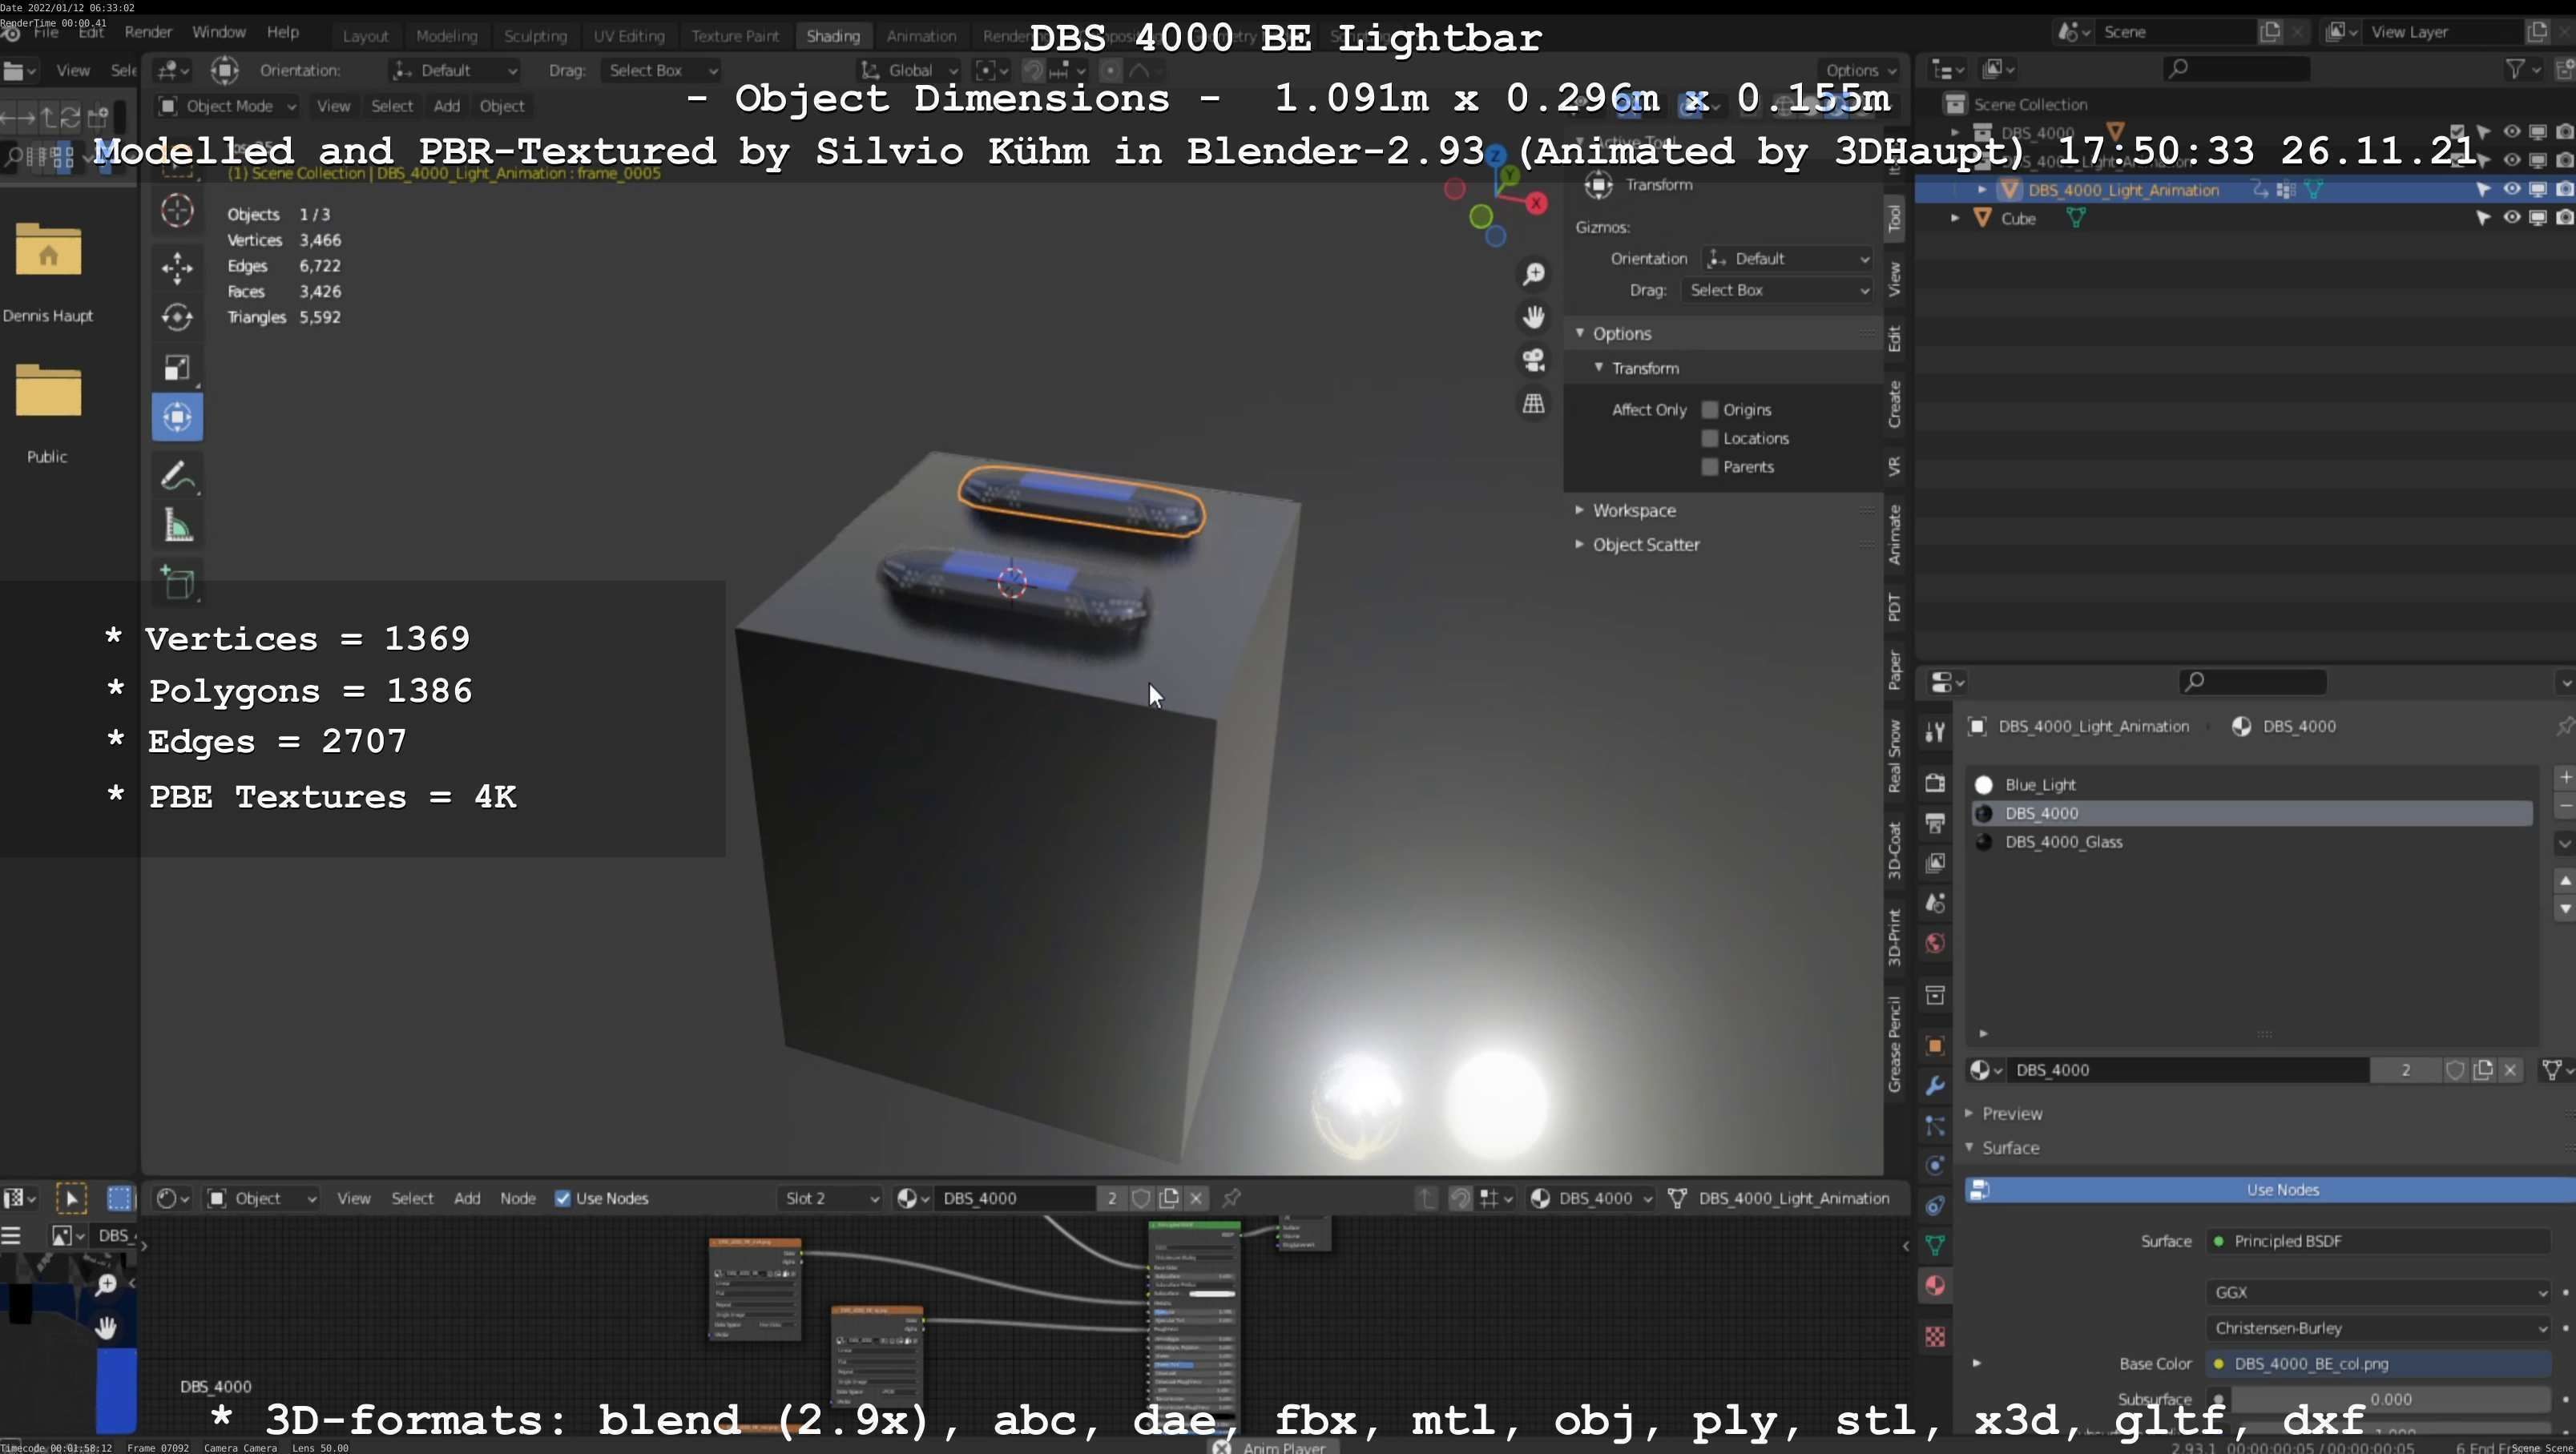The height and width of the screenshot is (1454, 2576).
Task: Open the Render properties tab
Action: click(x=1935, y=782)
